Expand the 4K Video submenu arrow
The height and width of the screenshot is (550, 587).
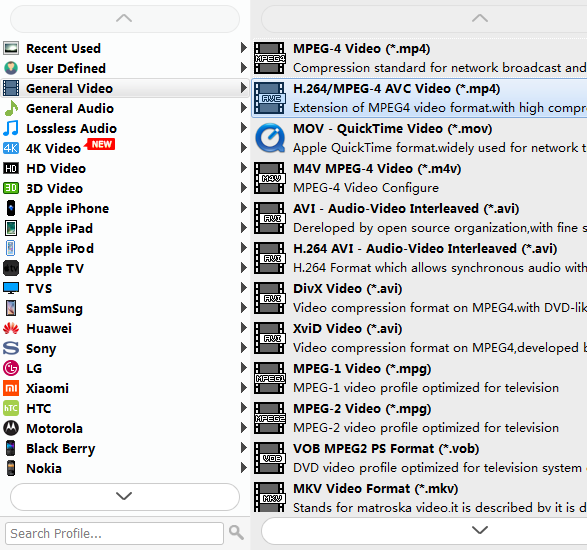[243, 148]
